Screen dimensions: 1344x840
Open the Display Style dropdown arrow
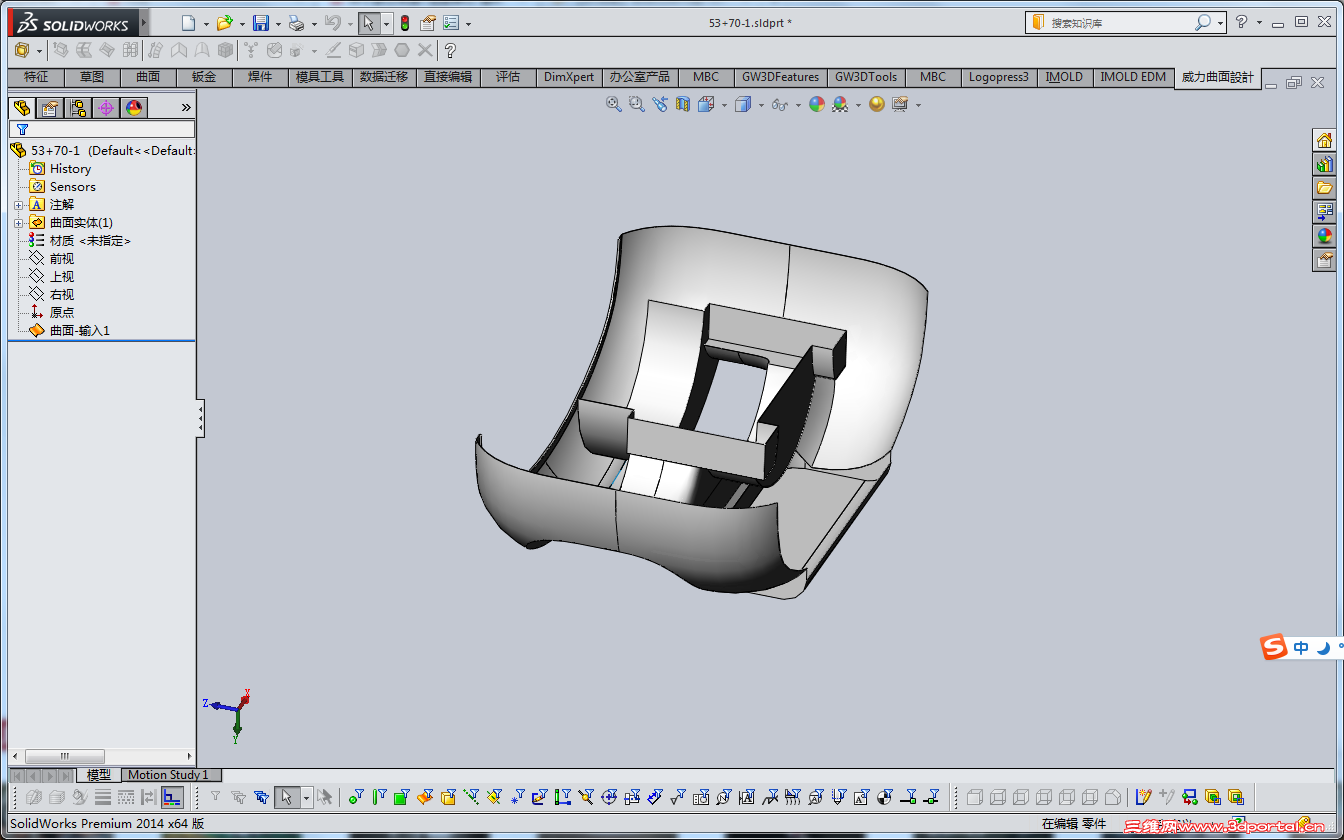point(761,105)
